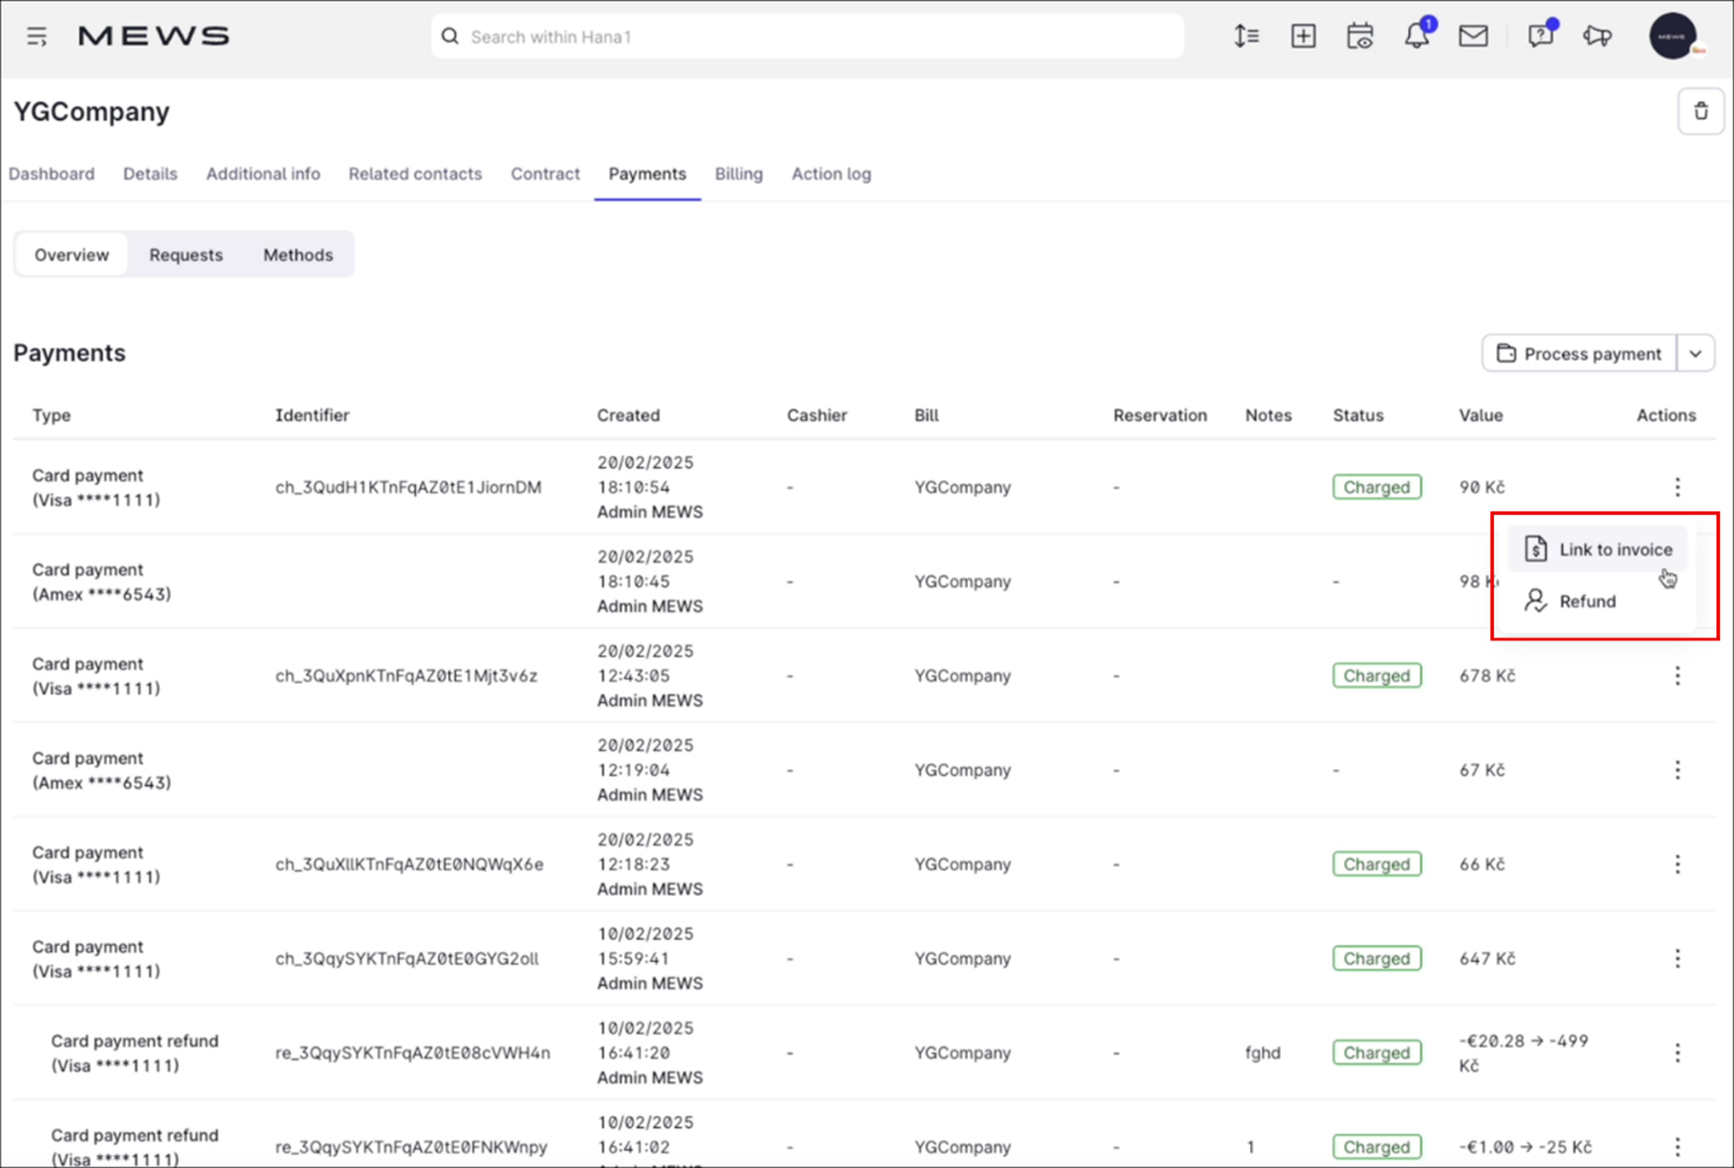1734x1168 pixels.
Task: Click the Status column header
Action: click(x=1358, y=415)
